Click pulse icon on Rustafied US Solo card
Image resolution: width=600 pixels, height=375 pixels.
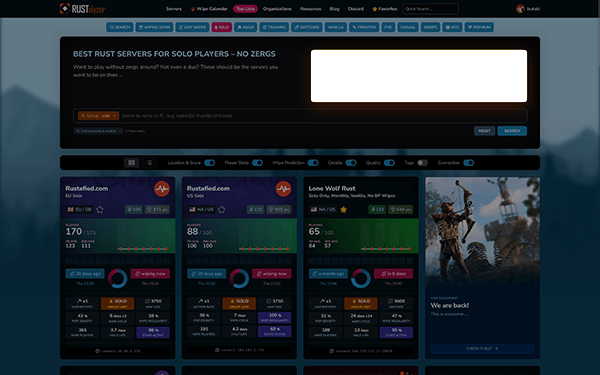tap(284, 189)
